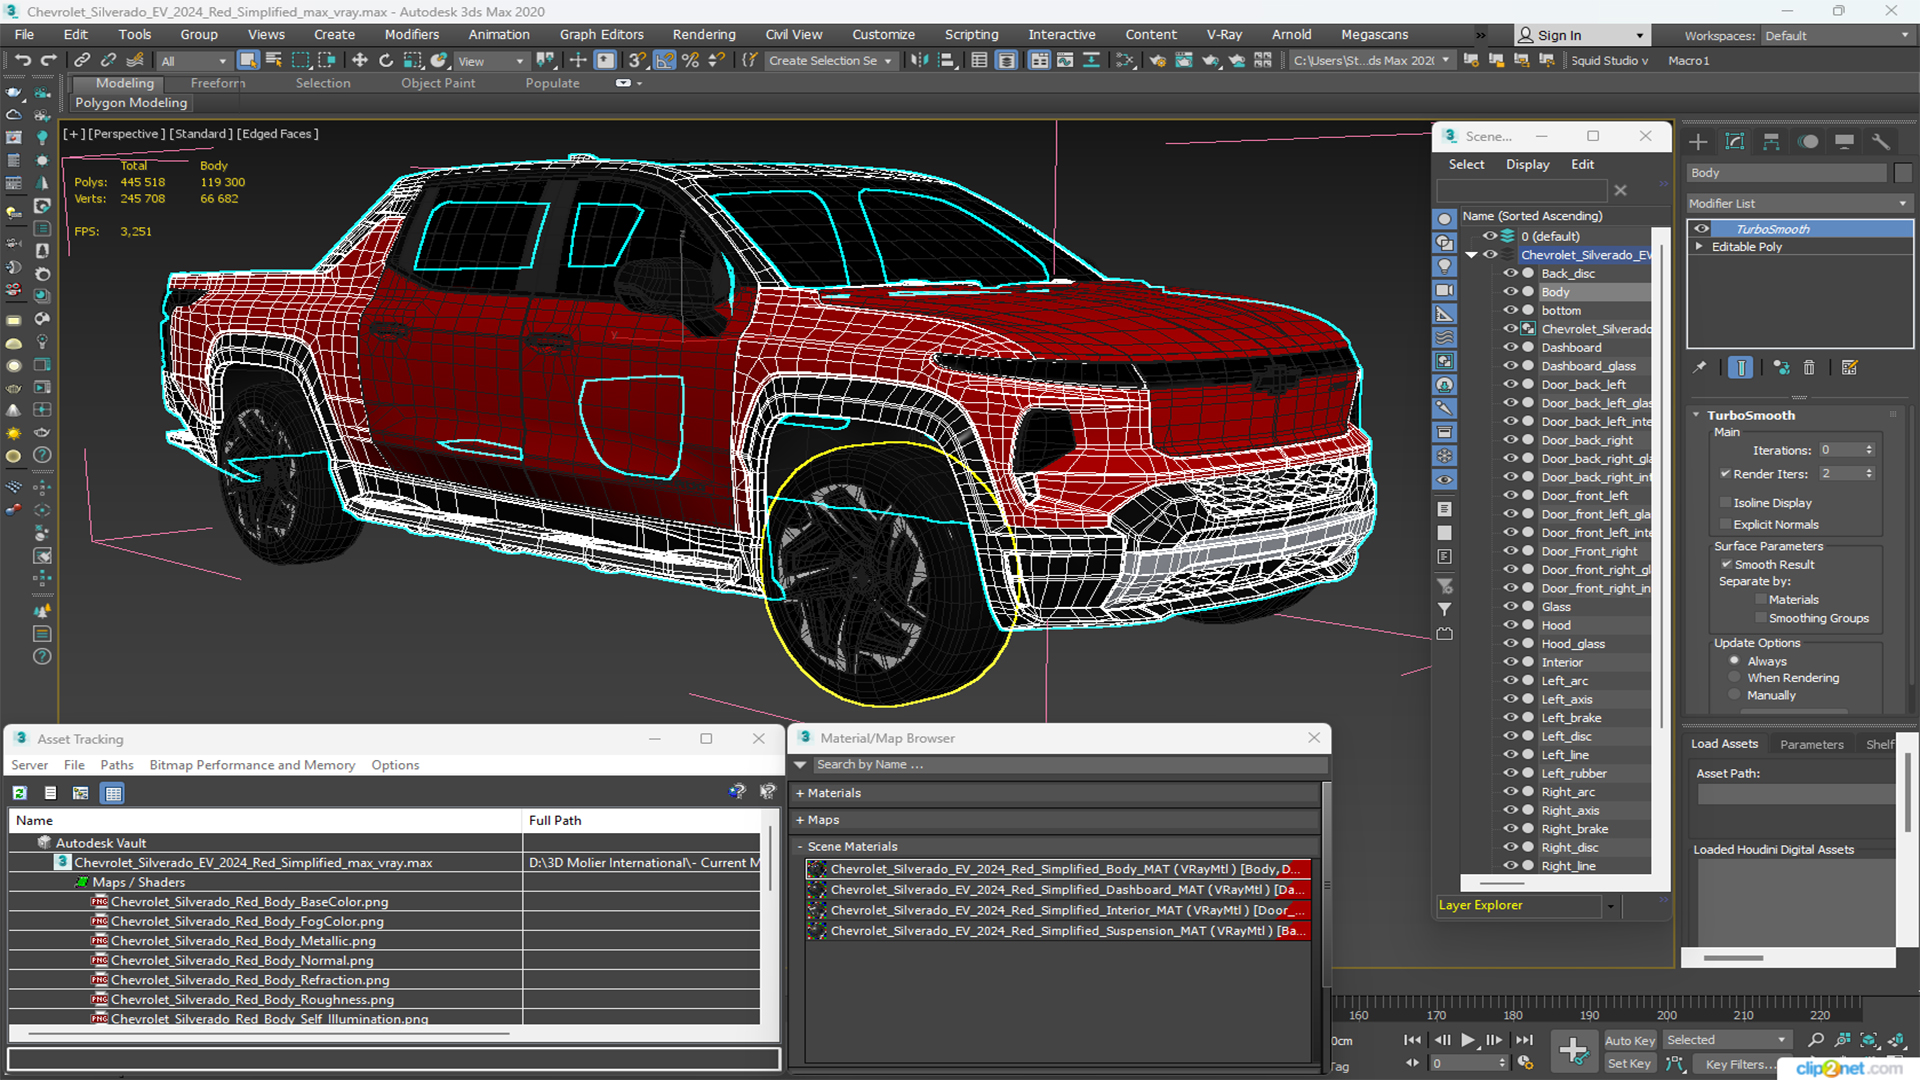
Task: Expand the Editable Poly stack entry
Action: click(x=1699, y=247)
